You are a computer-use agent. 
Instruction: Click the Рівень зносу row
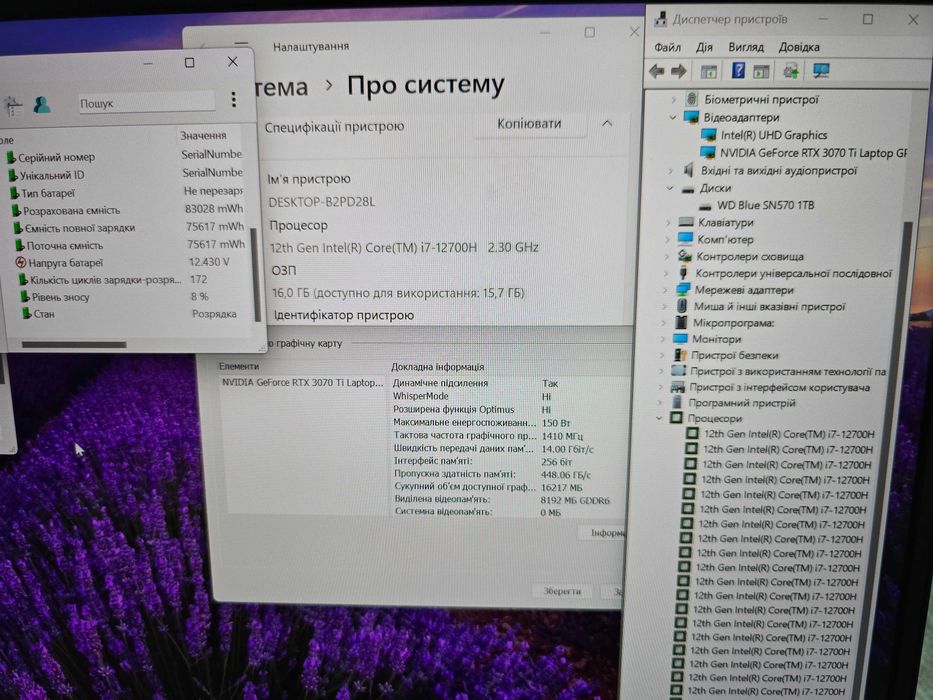pos(133,297)
